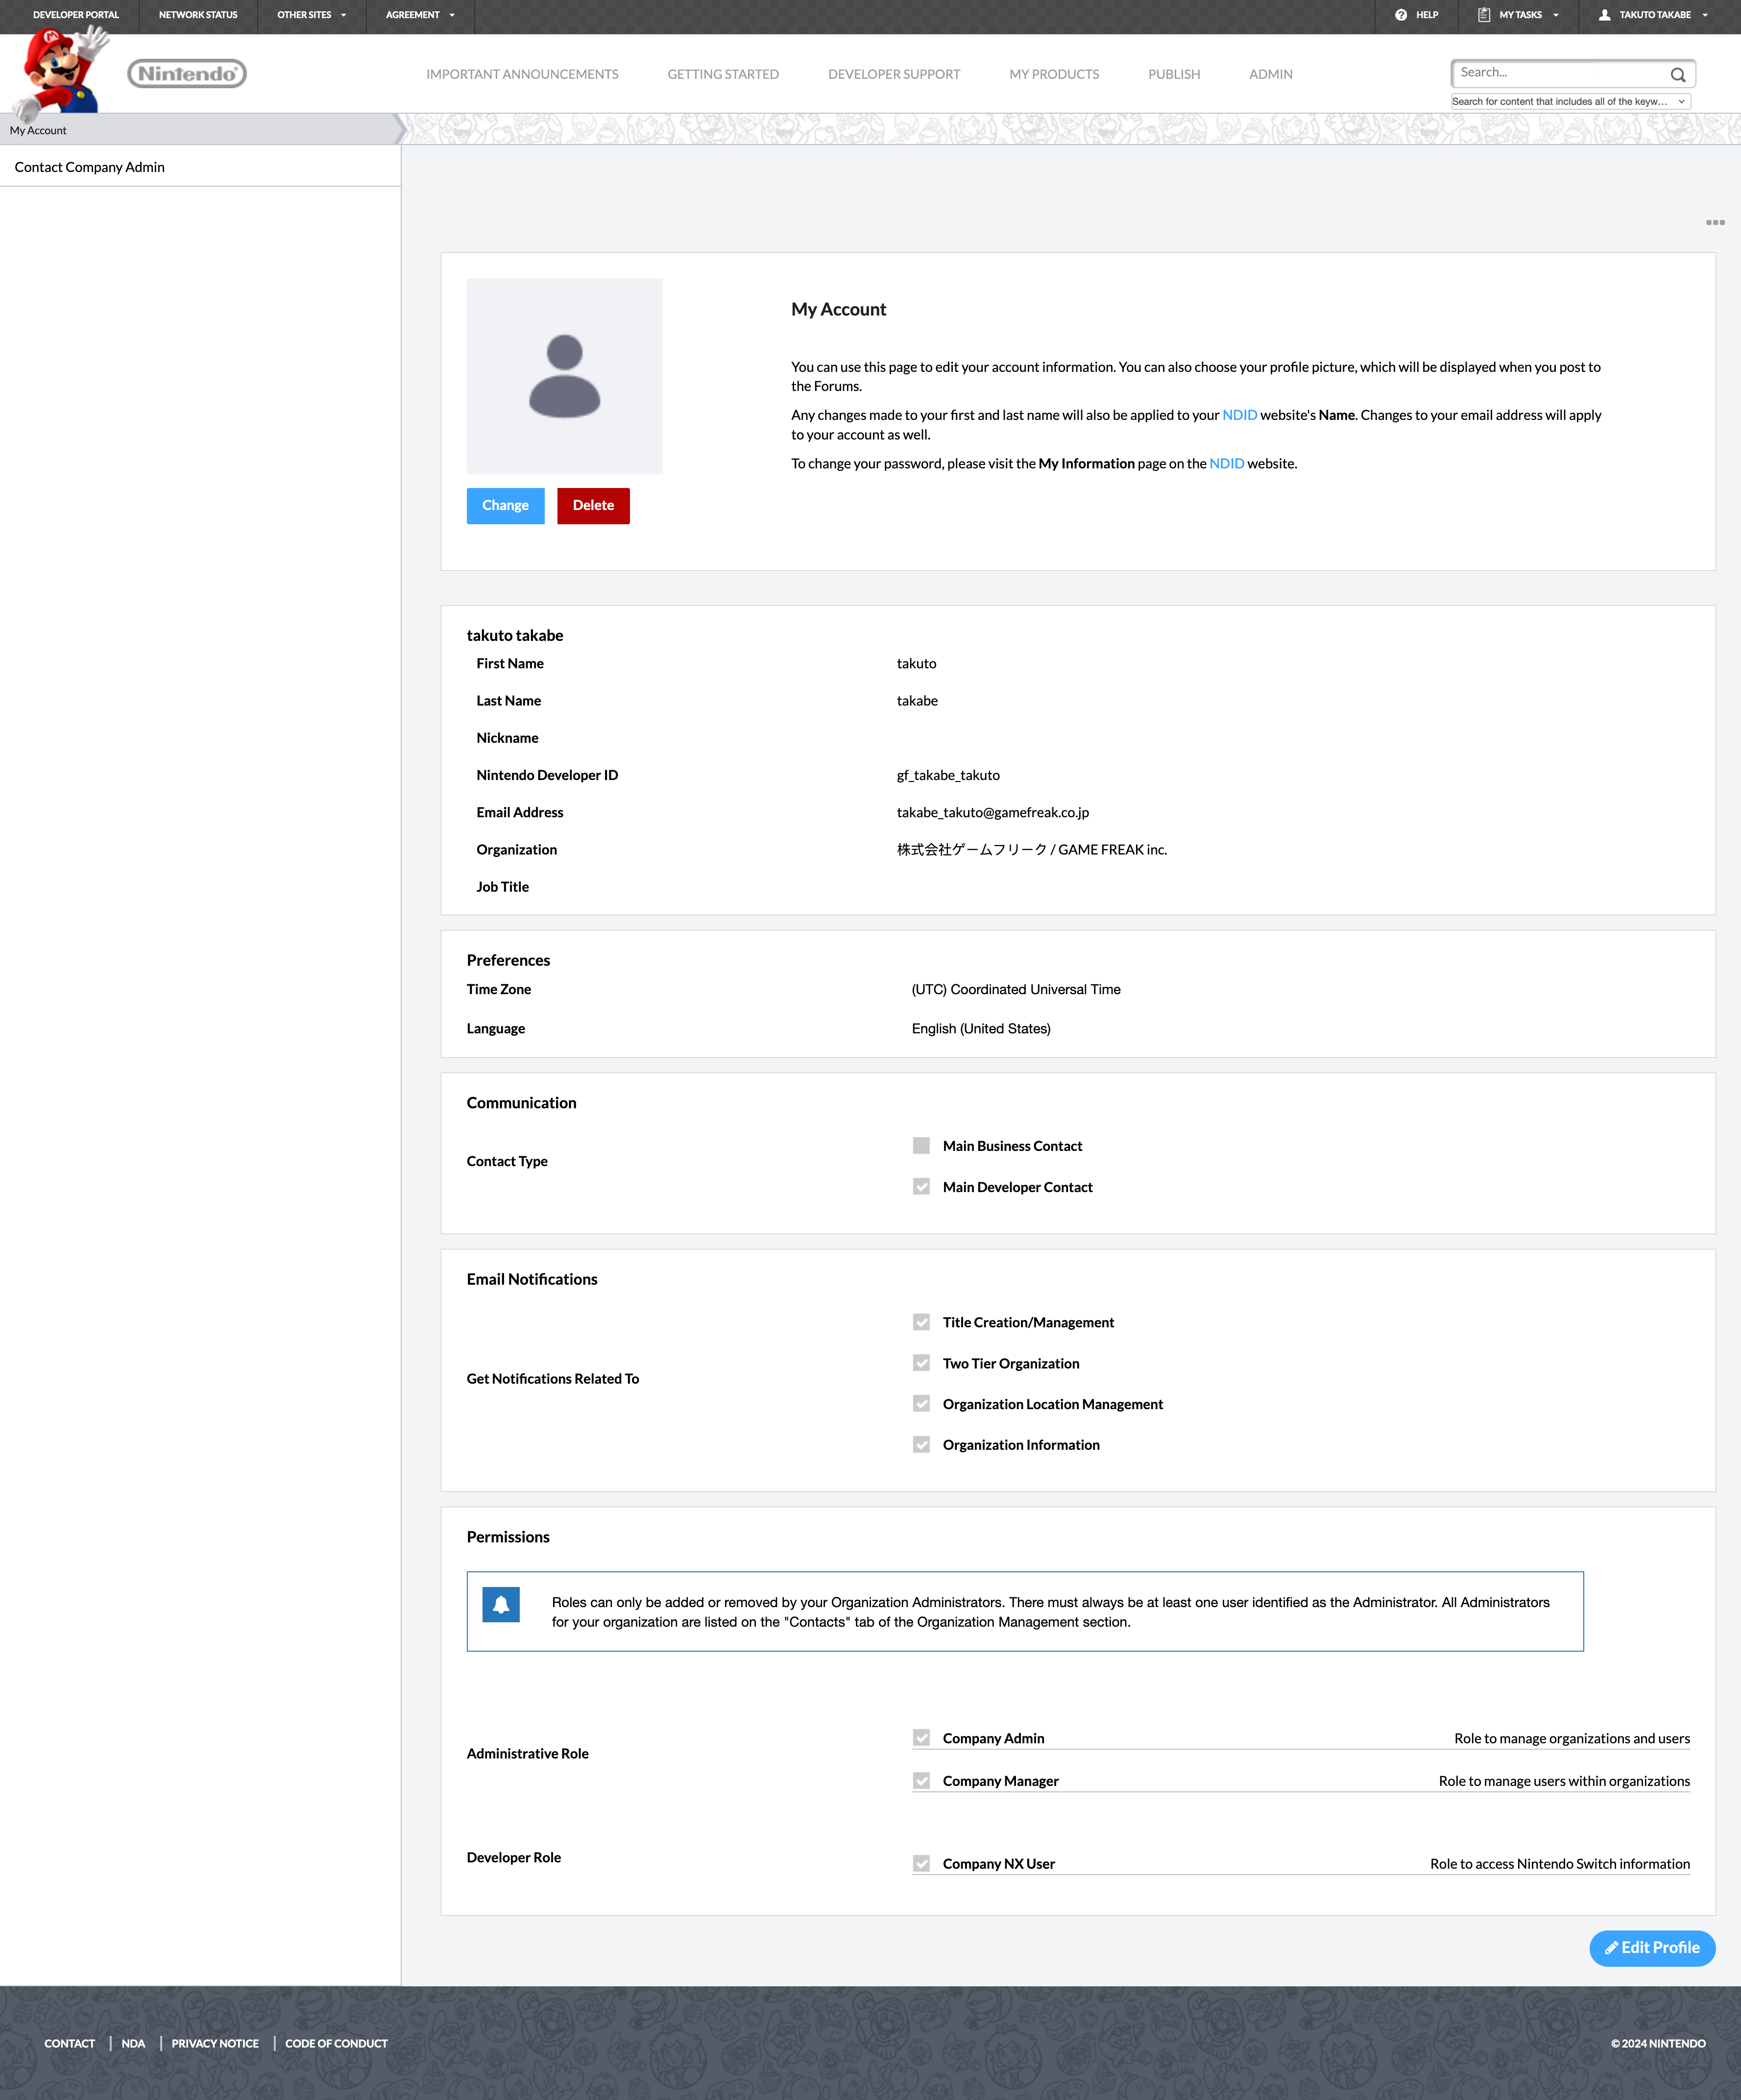Click "Role to manage organizations and users" text
This screenshot has width=1741, height=2100.
click(1572, 1739)
